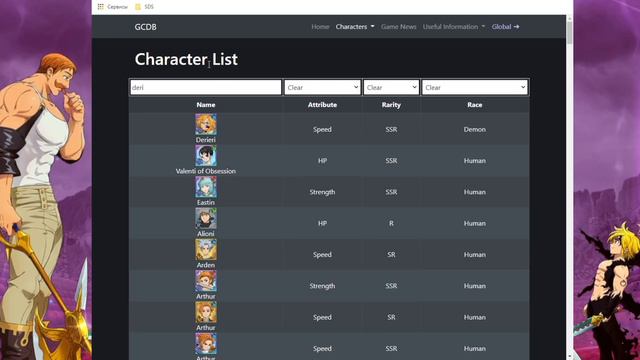This screenshot has height=360, width=640.
Task: Click the R rarity cell for Alioni
Action: [x=391, y=223]
